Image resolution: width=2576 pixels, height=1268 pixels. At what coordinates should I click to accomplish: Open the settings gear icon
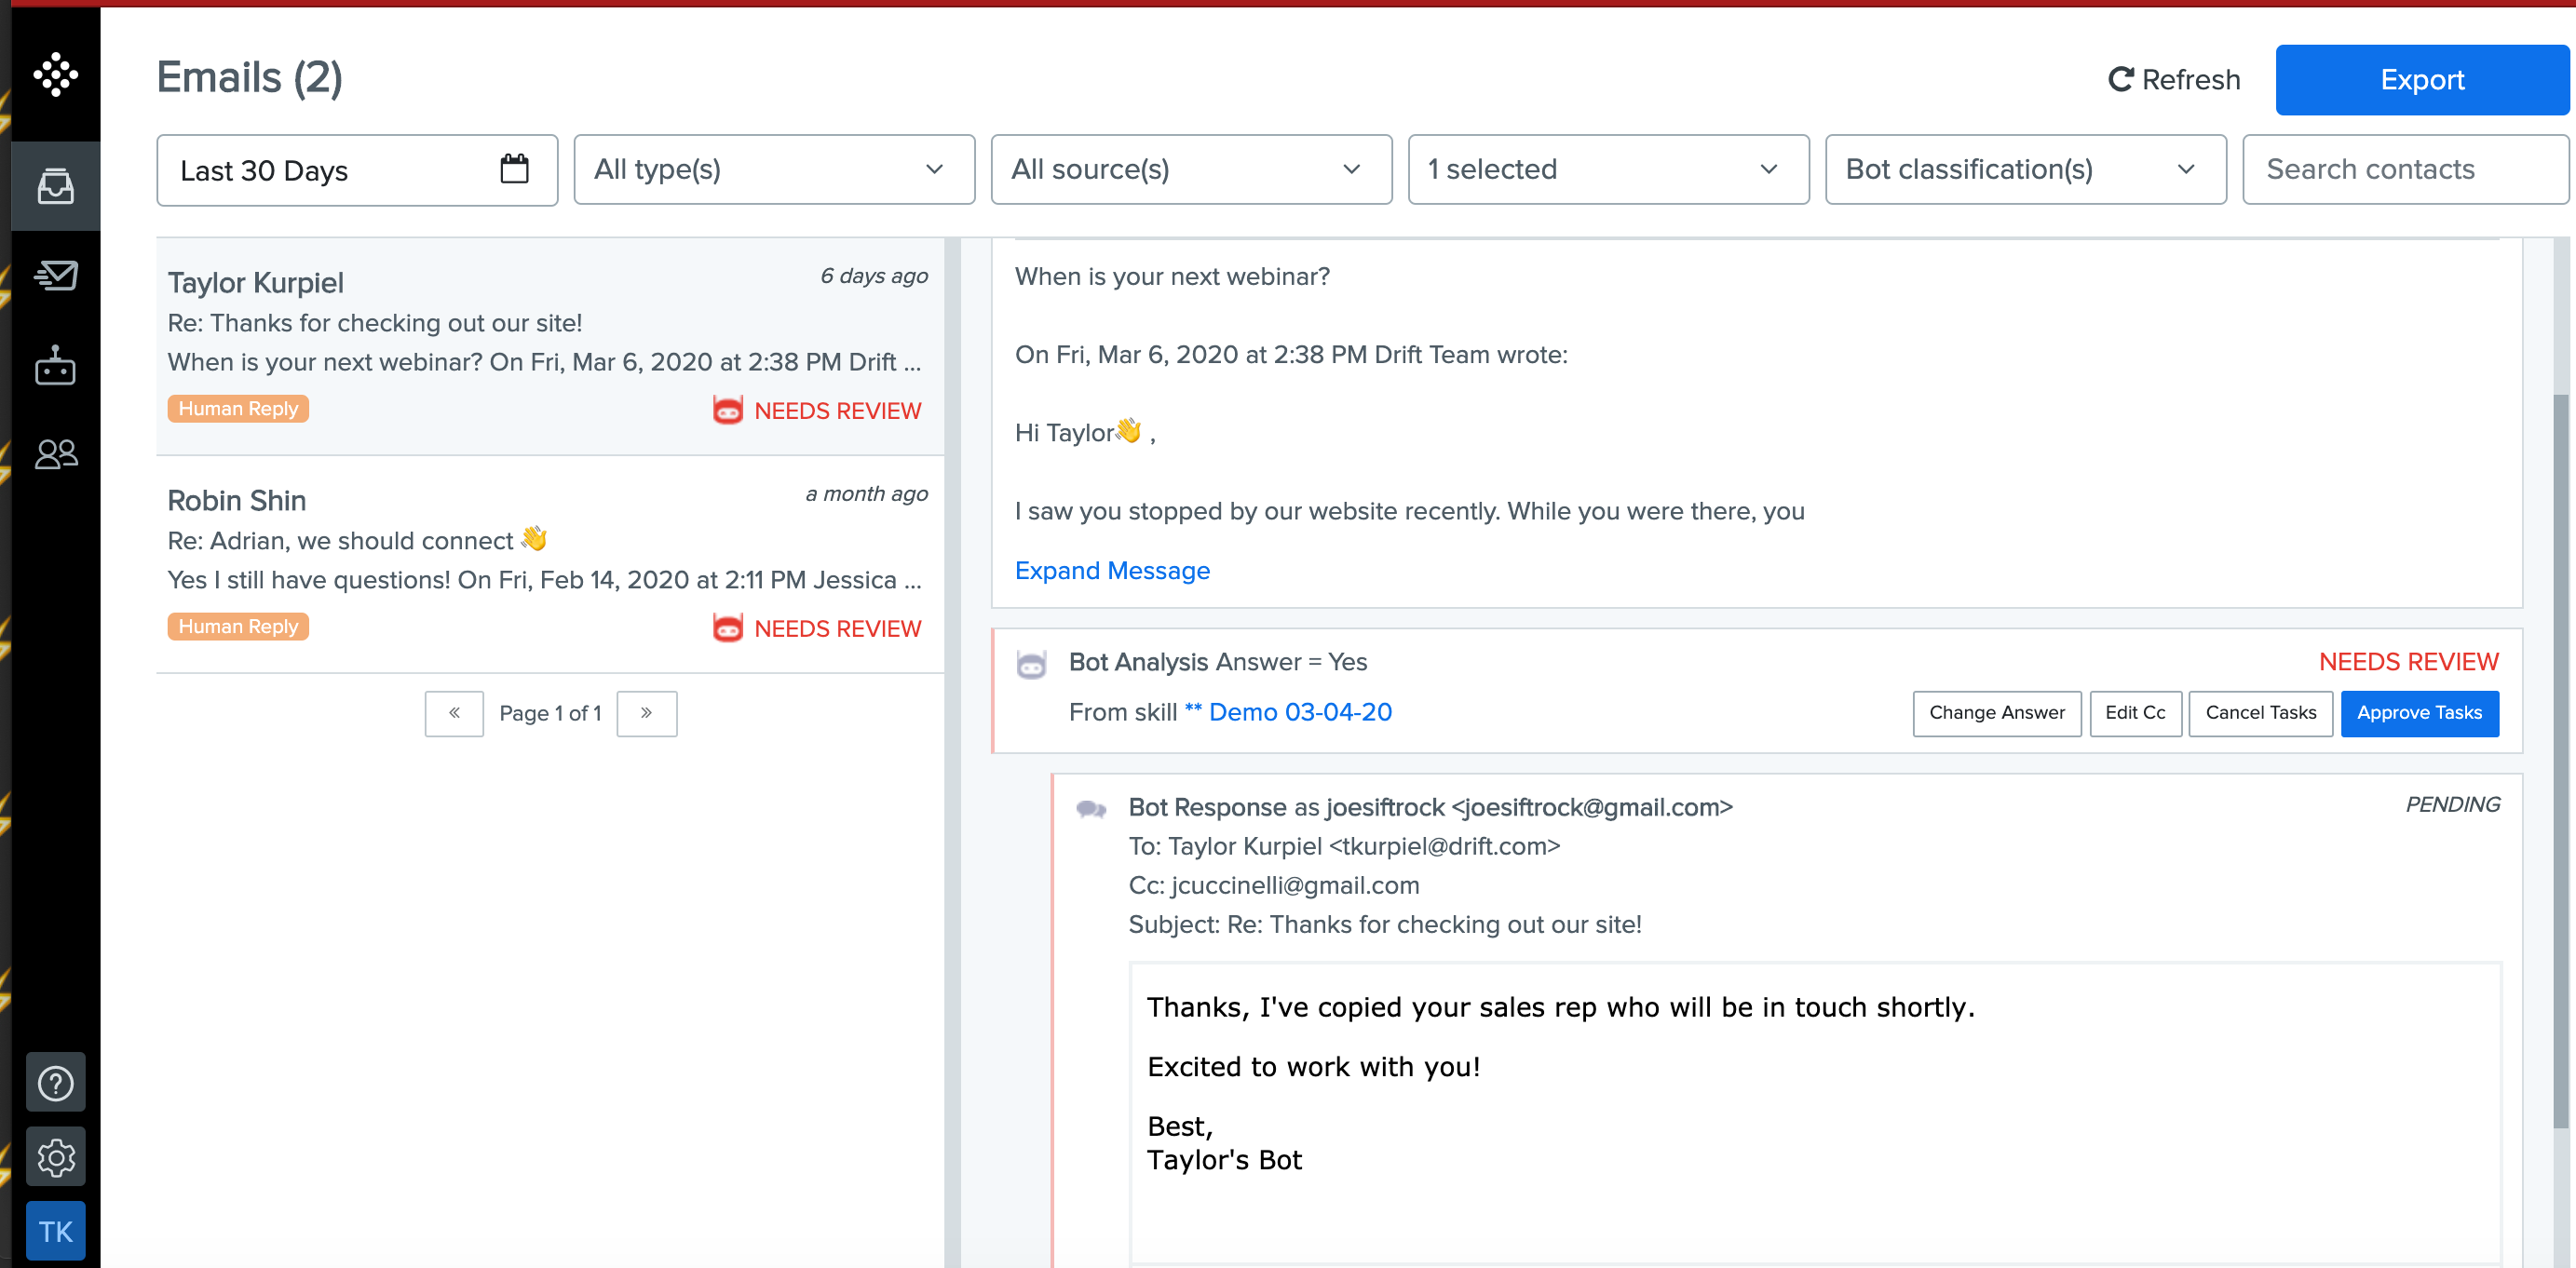click(x=56, y=1157)
